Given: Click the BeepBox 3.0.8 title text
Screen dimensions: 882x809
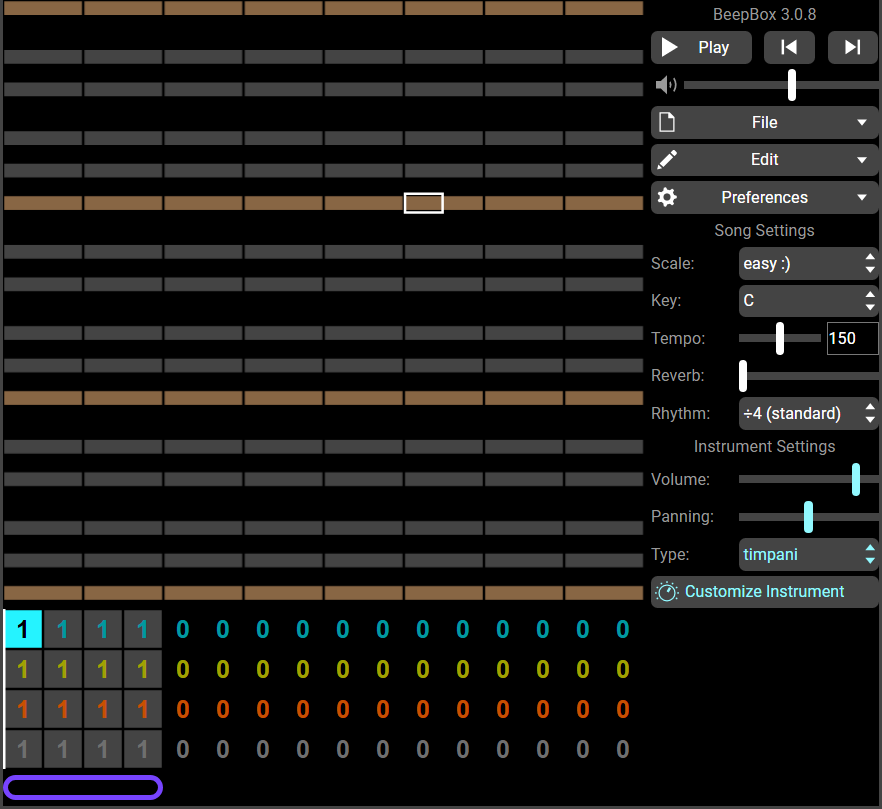Looking at the screenshot, I should (x=764, y=14).
